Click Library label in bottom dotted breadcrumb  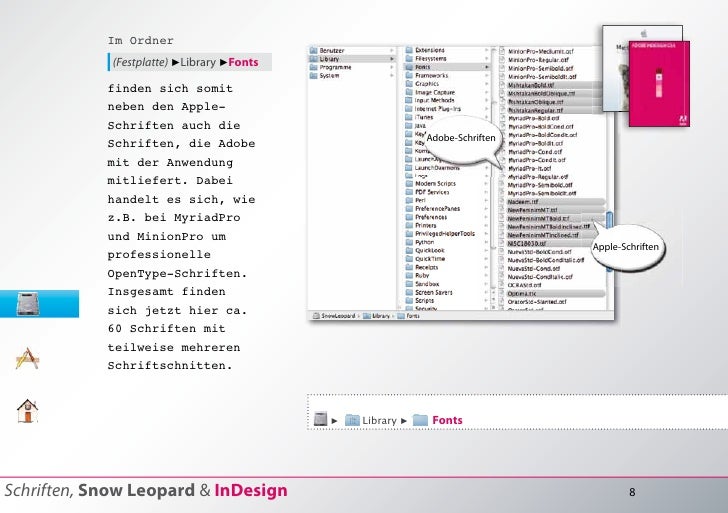pos(379,420)
